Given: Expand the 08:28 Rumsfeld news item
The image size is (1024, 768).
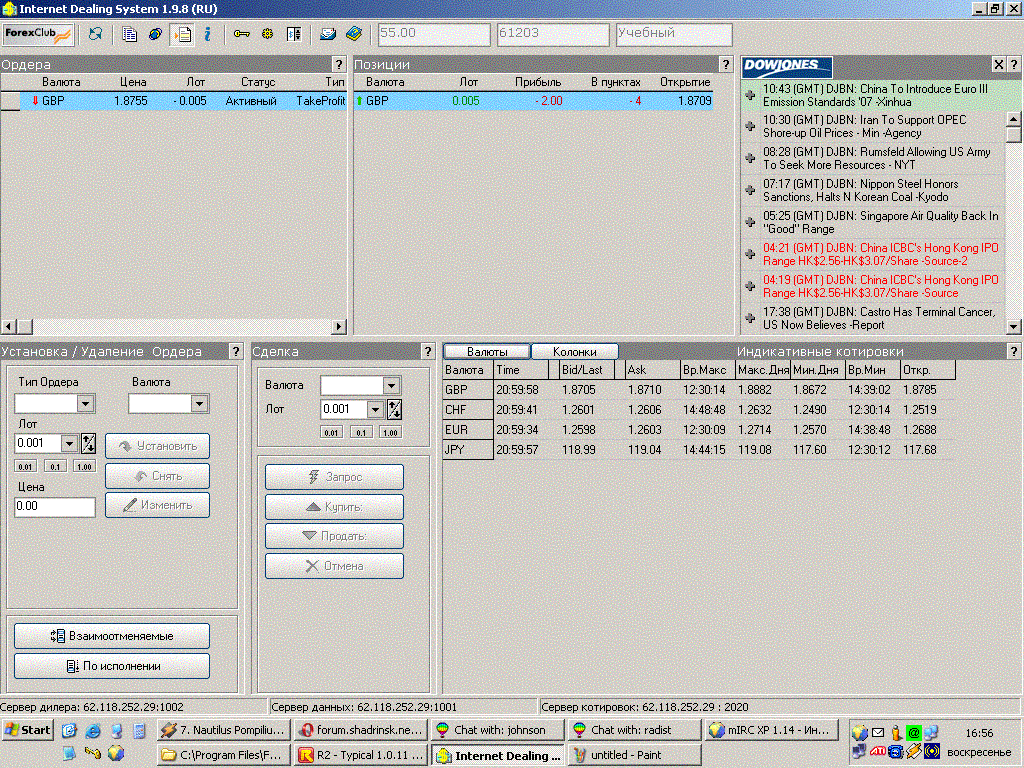Looking at the screenshot, I should (750, 159).
